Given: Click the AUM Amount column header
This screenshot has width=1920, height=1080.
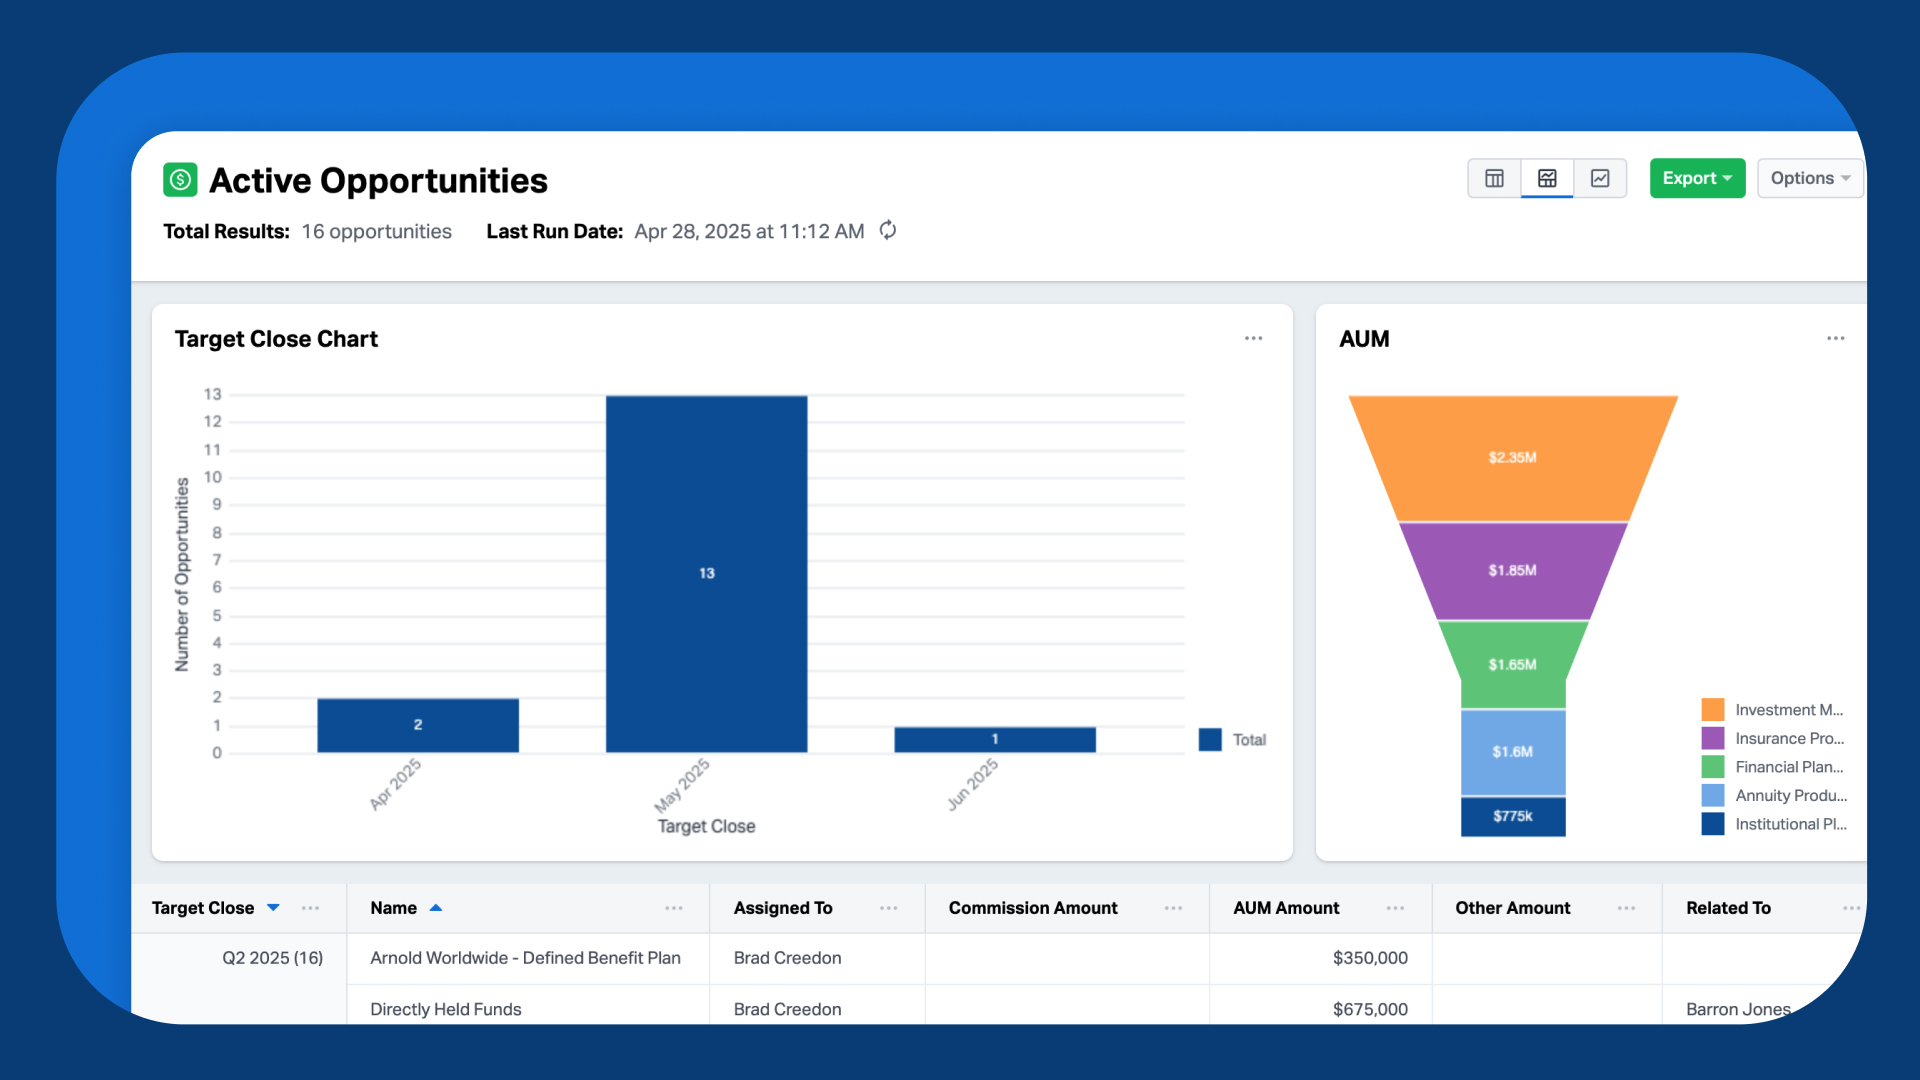Looking at the screenshot, I should point(1285,908).
